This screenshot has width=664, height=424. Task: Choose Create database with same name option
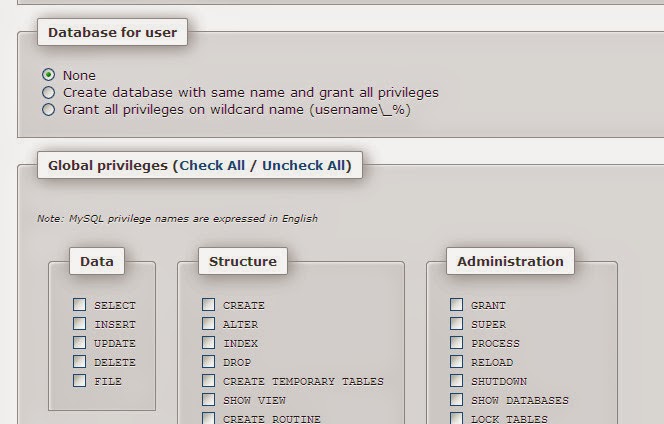tap(48, 92)
